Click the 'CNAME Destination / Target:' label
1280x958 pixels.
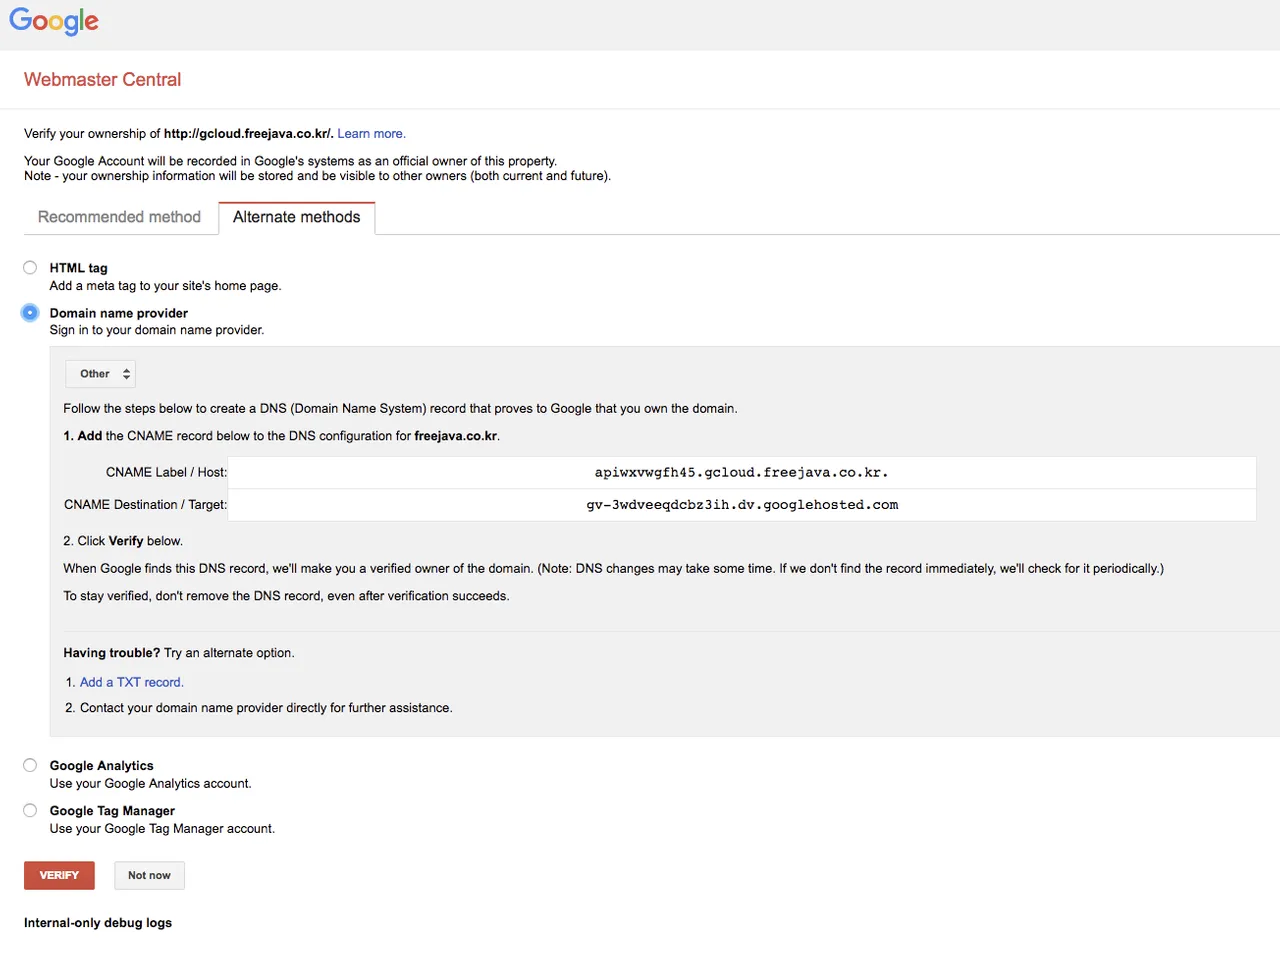tap(145, 505)
